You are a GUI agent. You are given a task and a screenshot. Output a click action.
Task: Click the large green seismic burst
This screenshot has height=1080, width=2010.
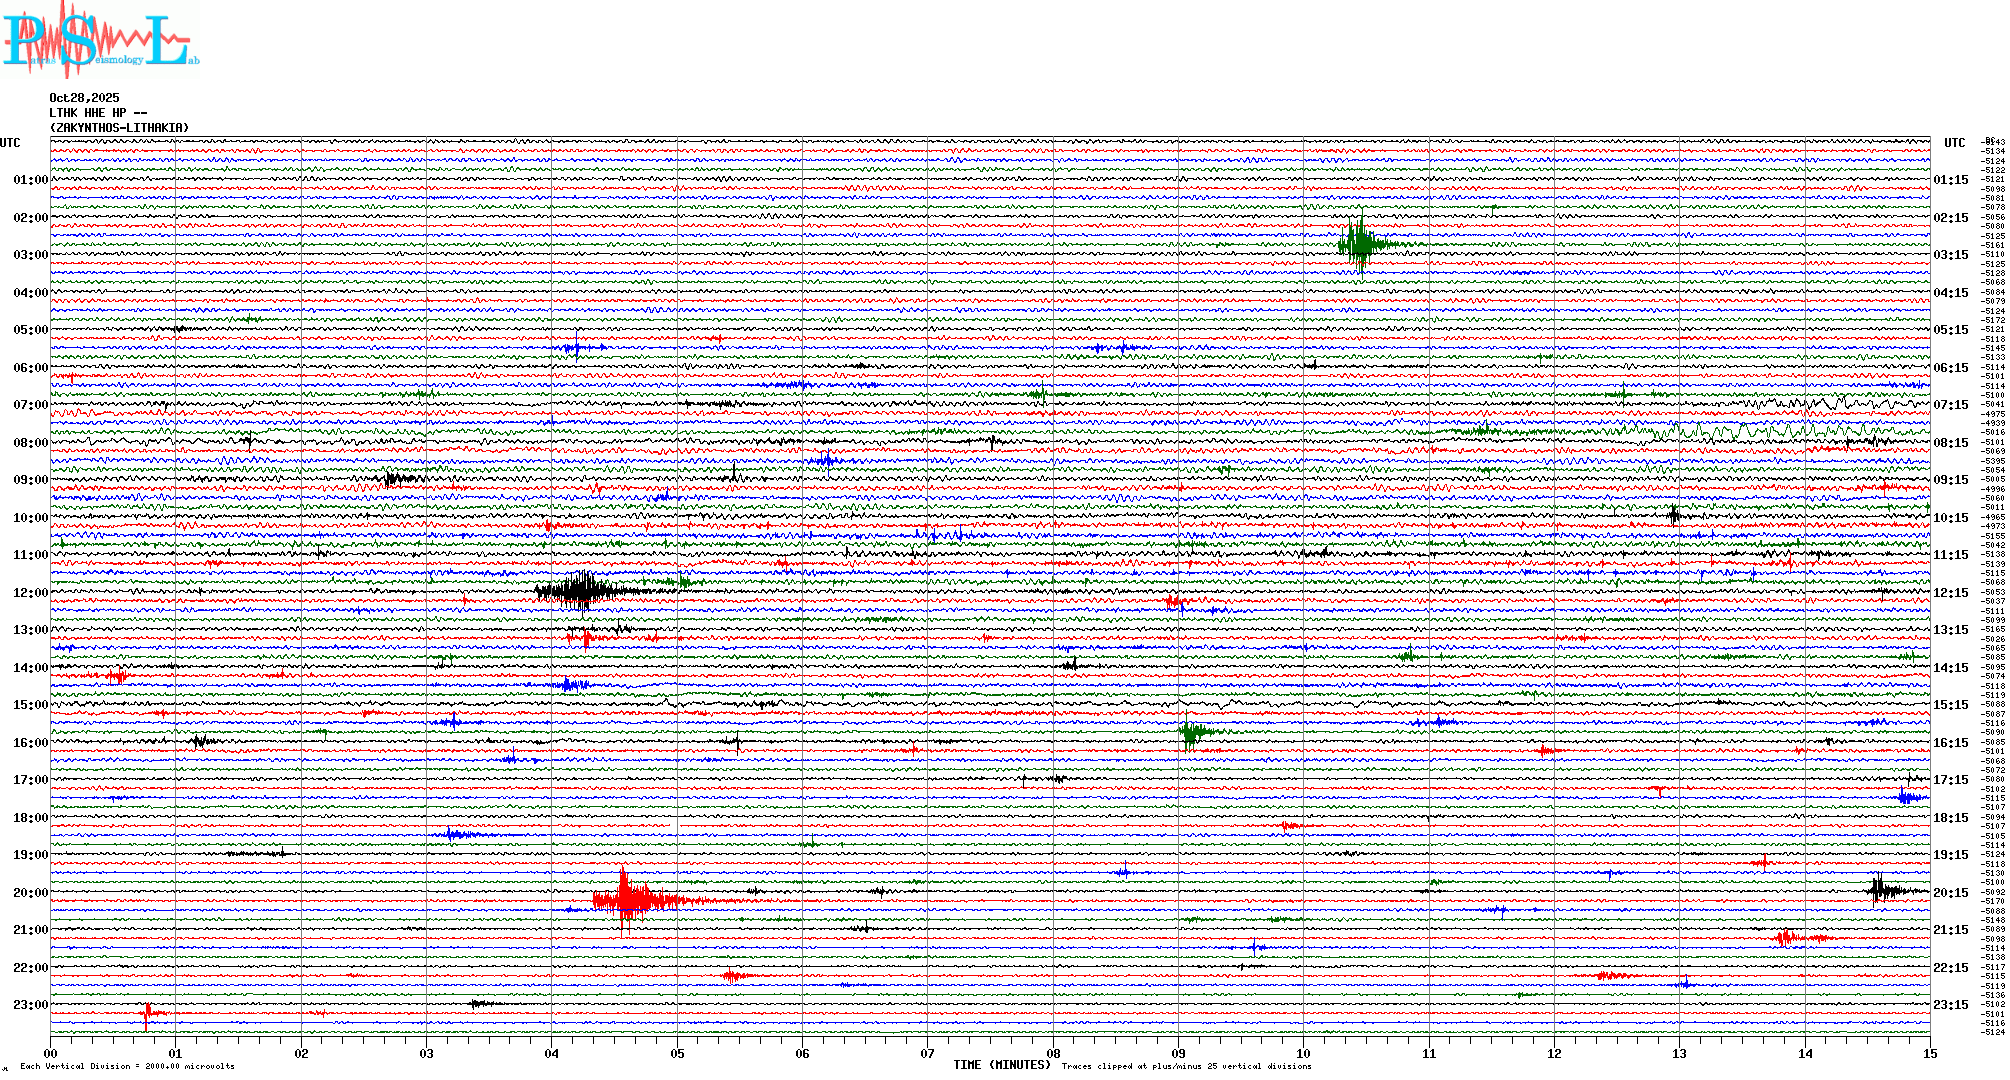[x=1361, y=243]
